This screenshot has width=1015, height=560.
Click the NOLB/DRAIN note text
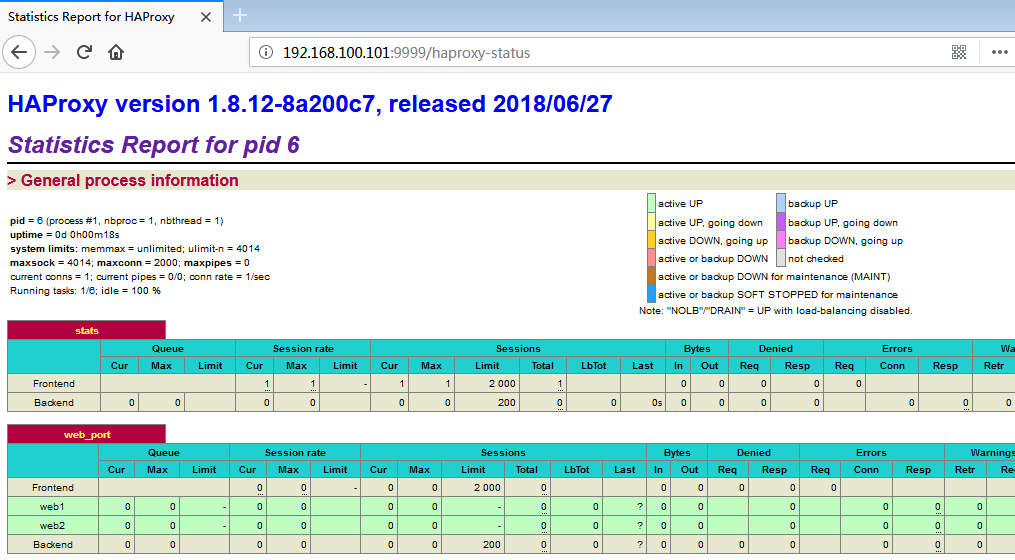[x=775, y=311]
